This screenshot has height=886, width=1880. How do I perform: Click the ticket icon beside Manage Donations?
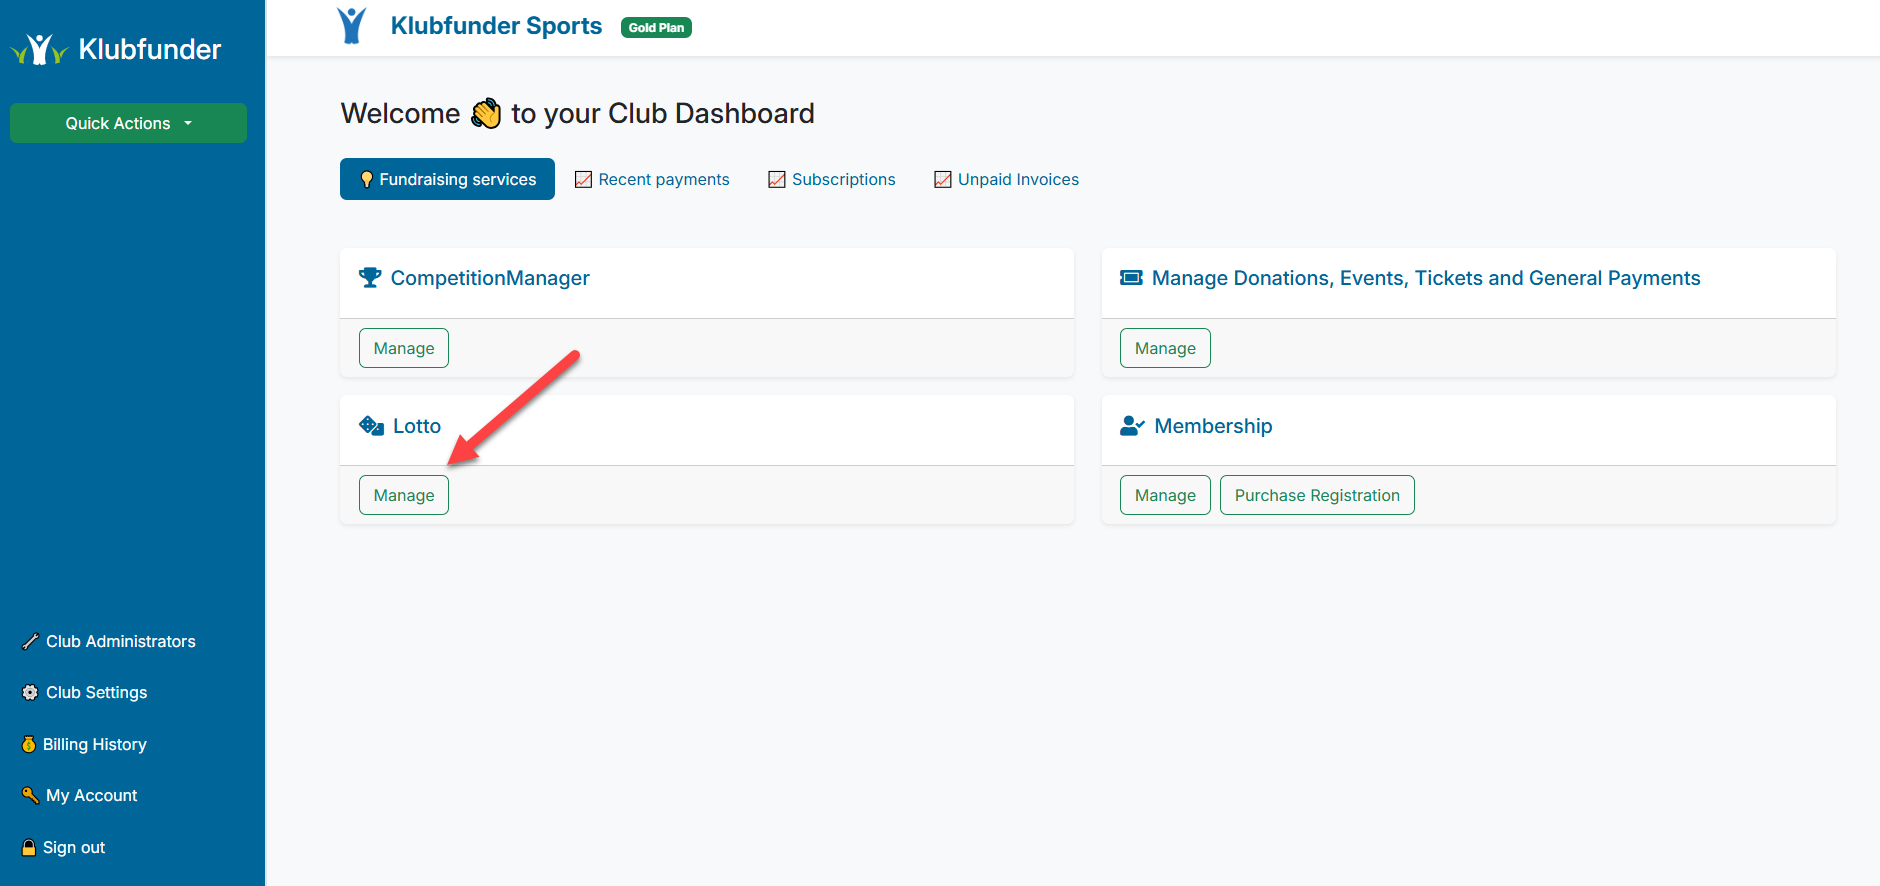(1131, 278)
